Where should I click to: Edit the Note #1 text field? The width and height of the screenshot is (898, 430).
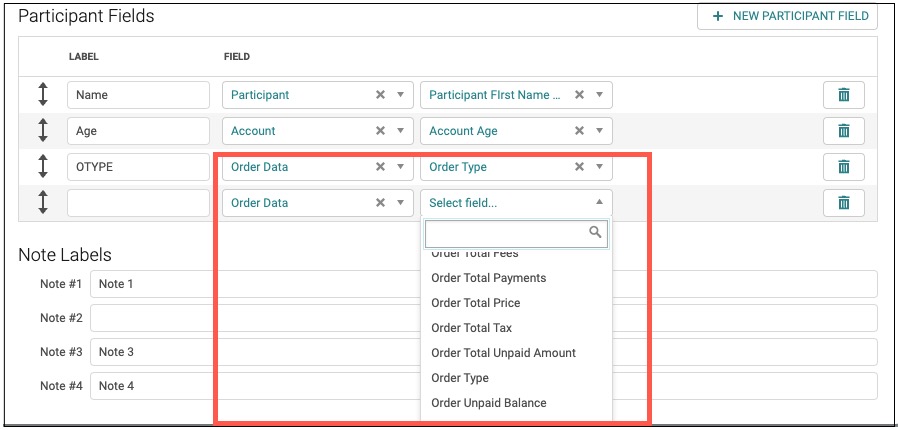483,284
